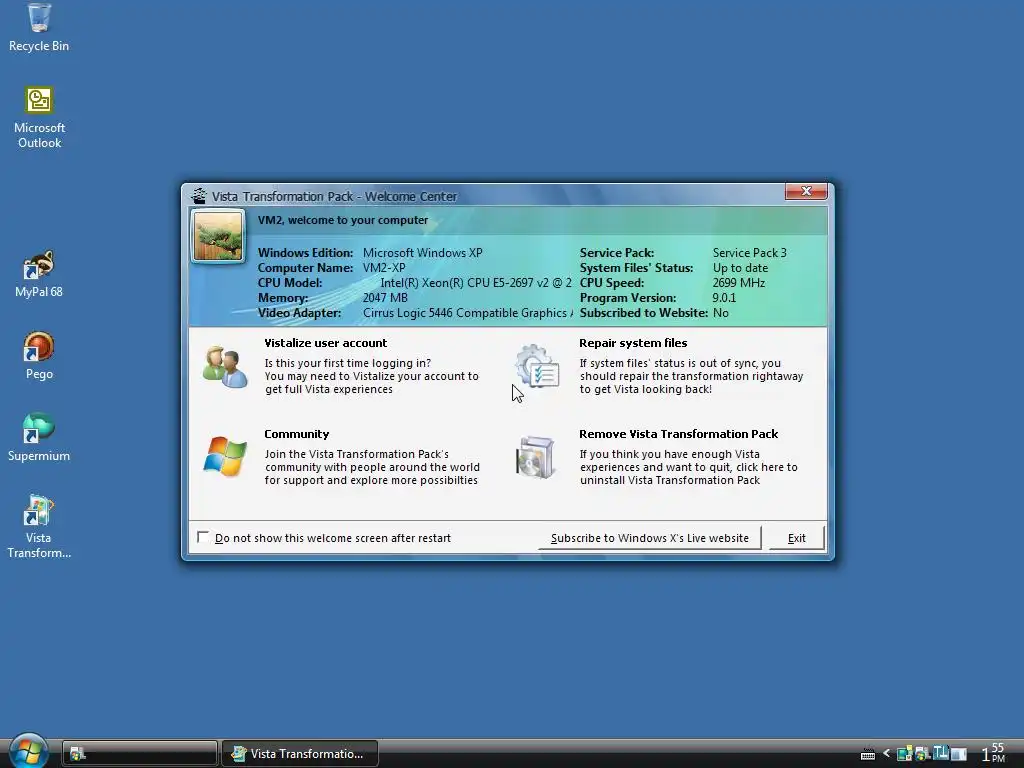This screenshot has height=768, width=1024.
Task: Click the Vistalize user account heading
Action: [325, 343]
